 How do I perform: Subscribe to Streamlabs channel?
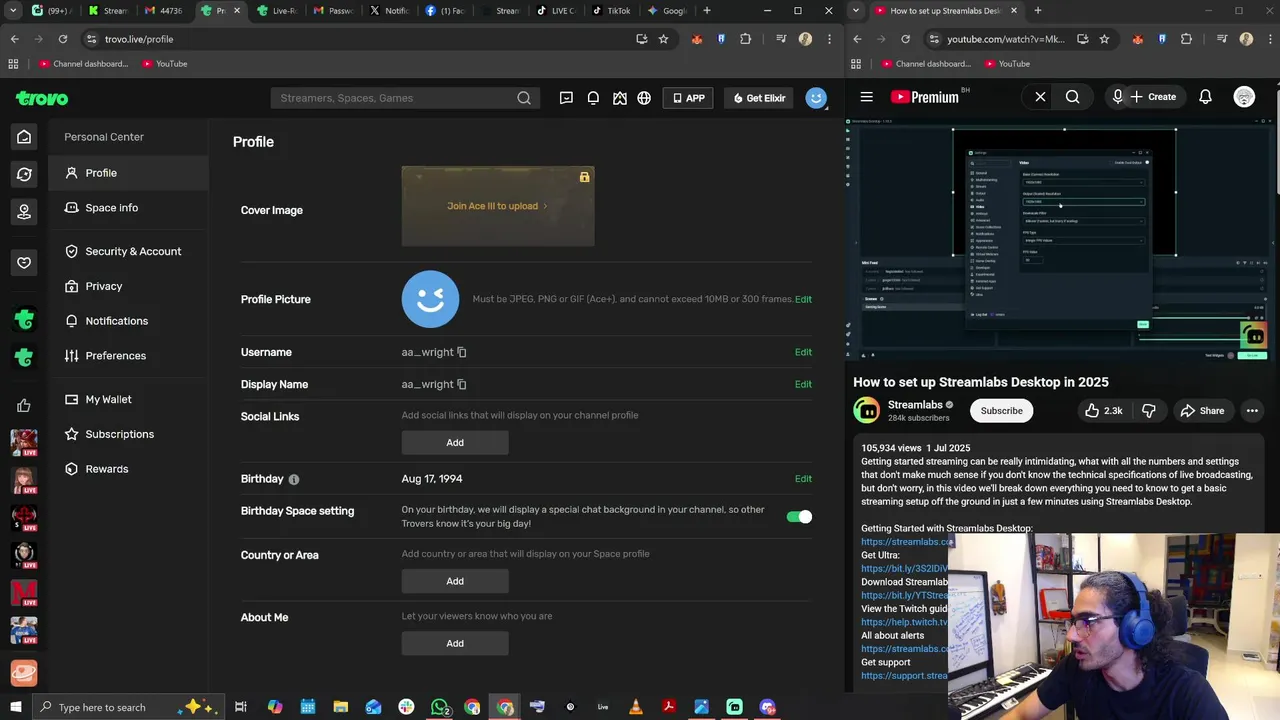click(1001, 411)
